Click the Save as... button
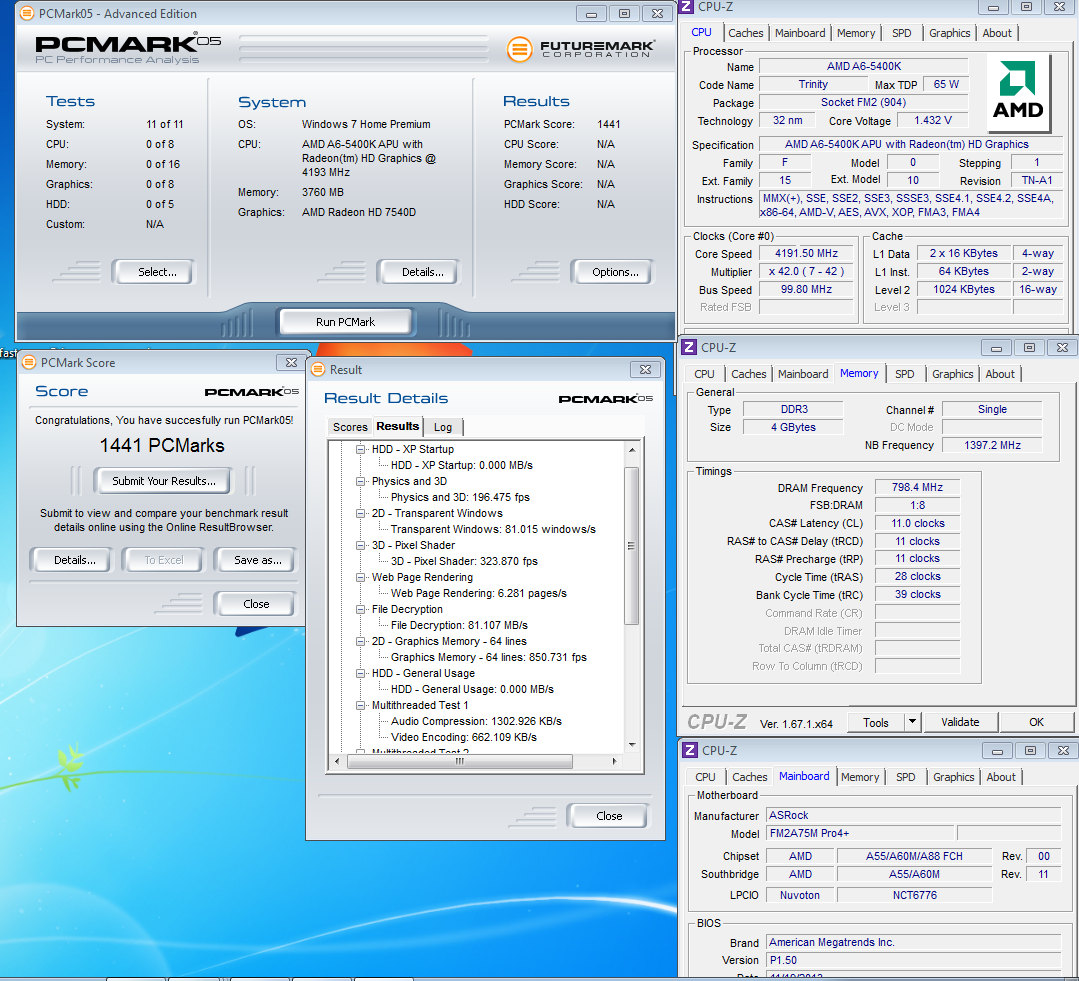The height and width of the screenshot is (981, 1079). (257, 560)
